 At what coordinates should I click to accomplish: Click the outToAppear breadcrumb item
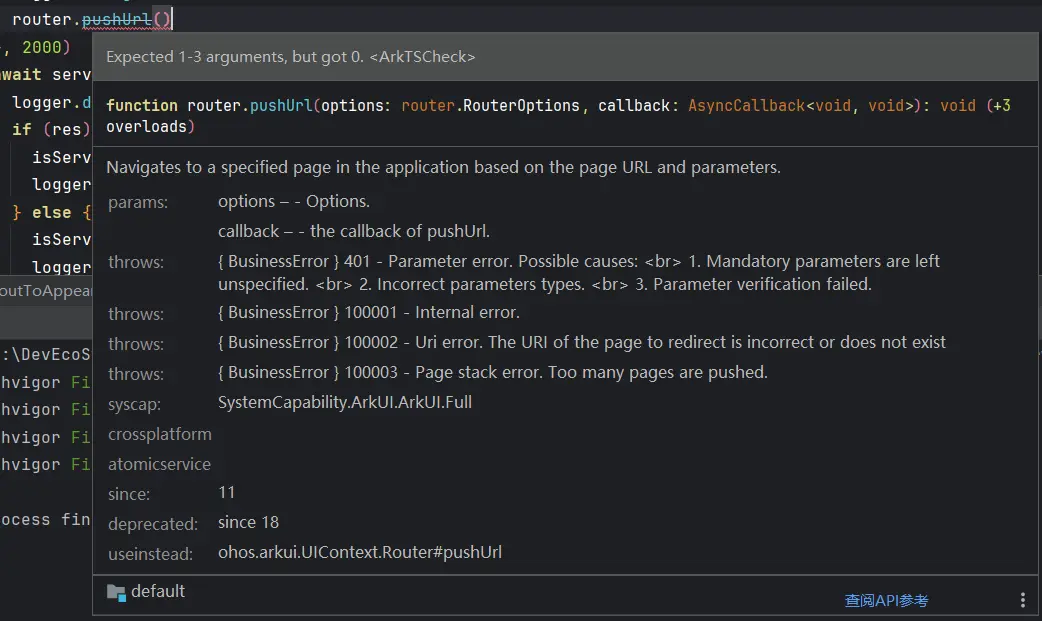(46, 290)
